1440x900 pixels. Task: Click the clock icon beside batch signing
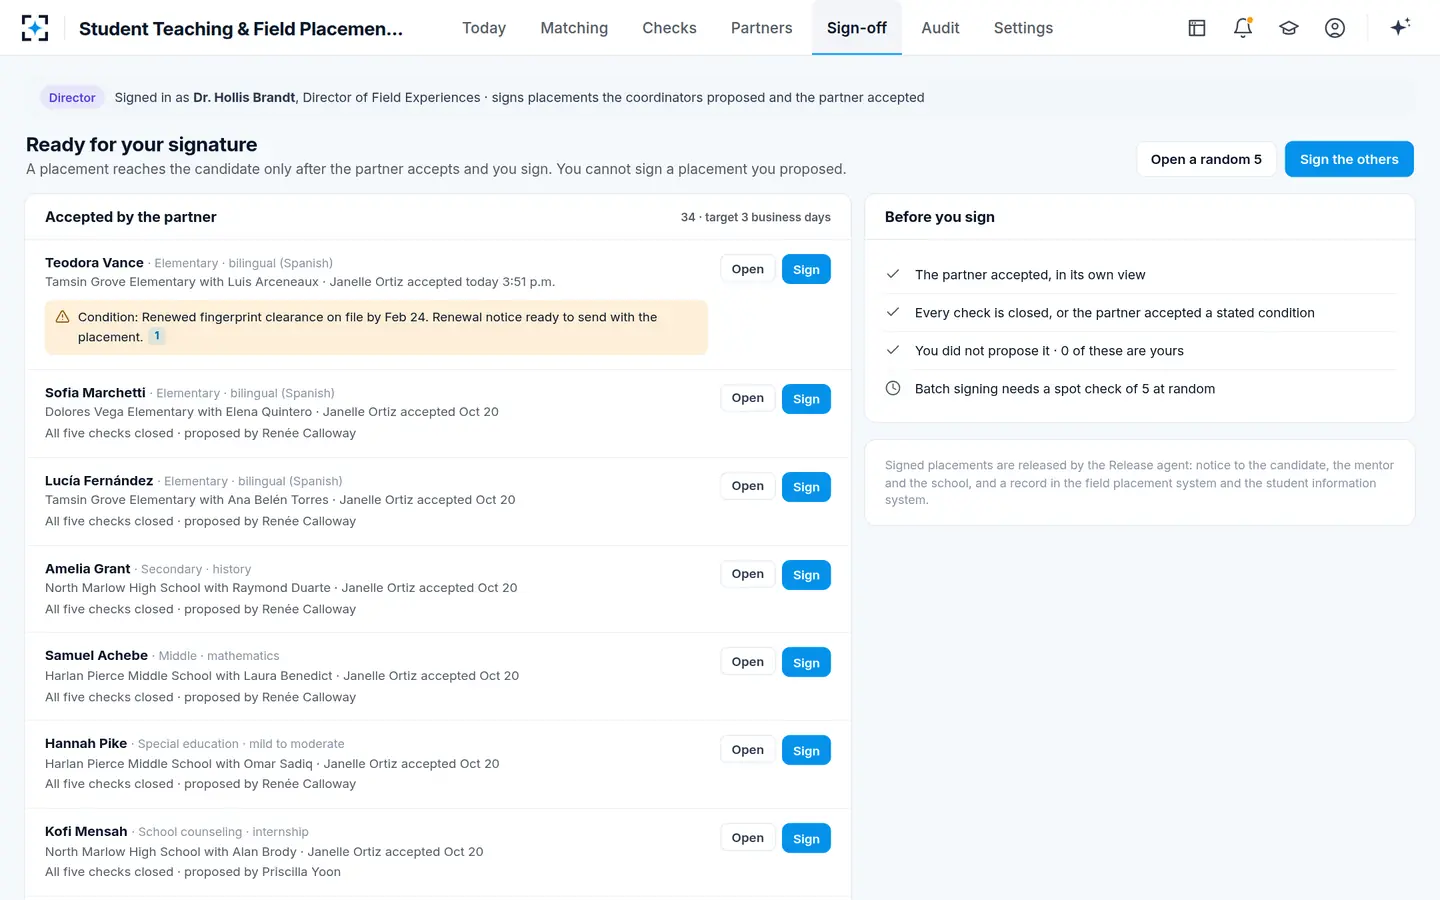coord(893,388)
